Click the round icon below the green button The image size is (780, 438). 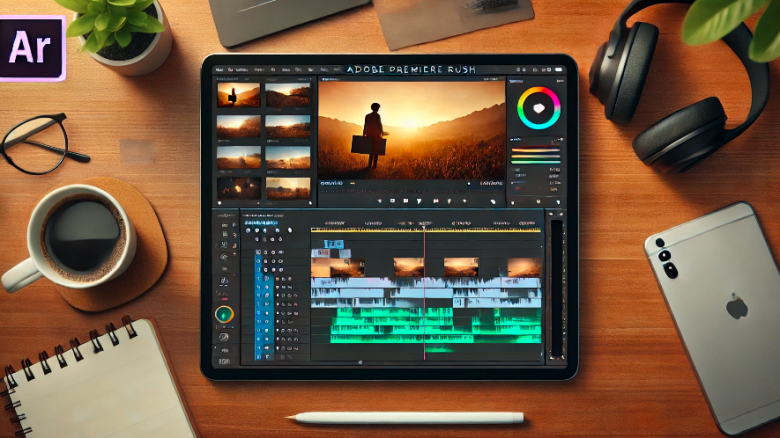pyautogui.click(x=224, y=337)
